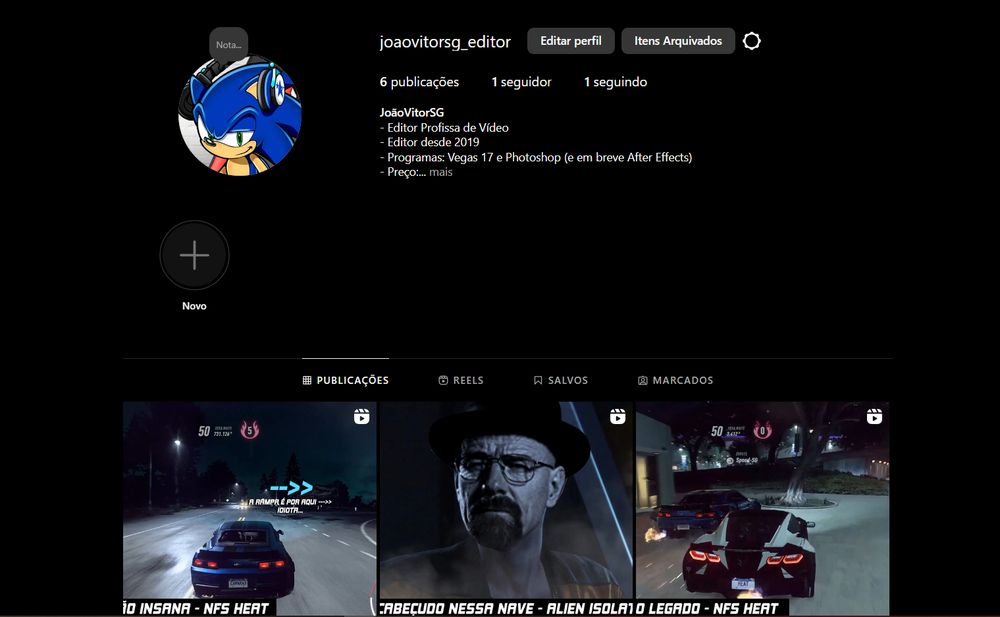View the 1 seguindo list
The width and height of the screenshot is (1000, 617).
pos(615,82)
